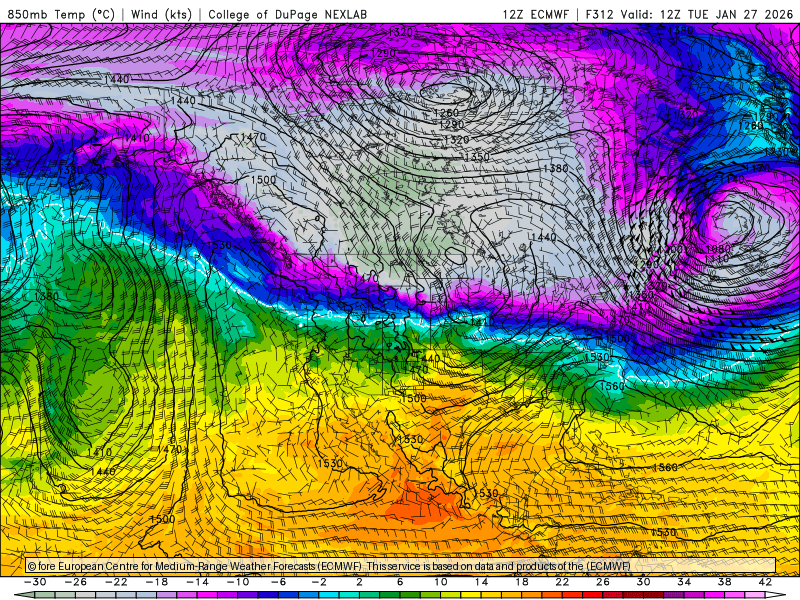Click the 38 label on the temperature scale
This screenshot has width=800, height=600.
724,582
